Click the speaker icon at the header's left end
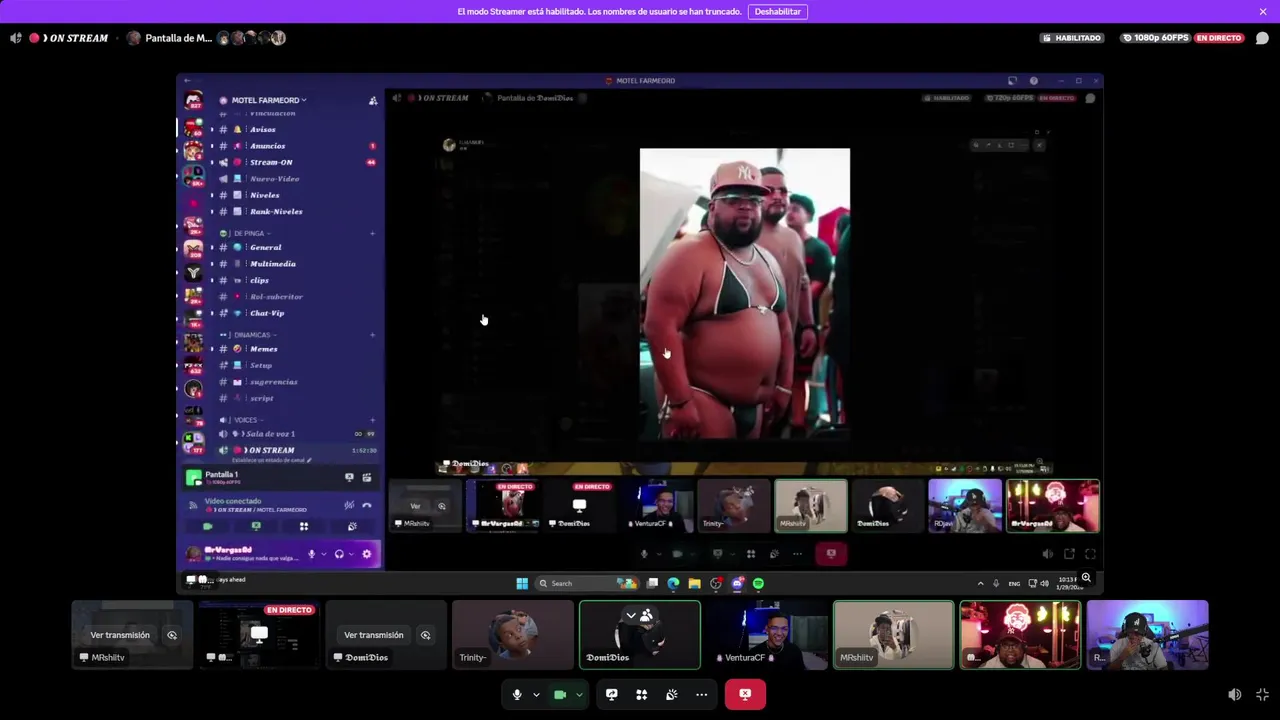Screen dimensions: 1280x720 click(15, 38)
